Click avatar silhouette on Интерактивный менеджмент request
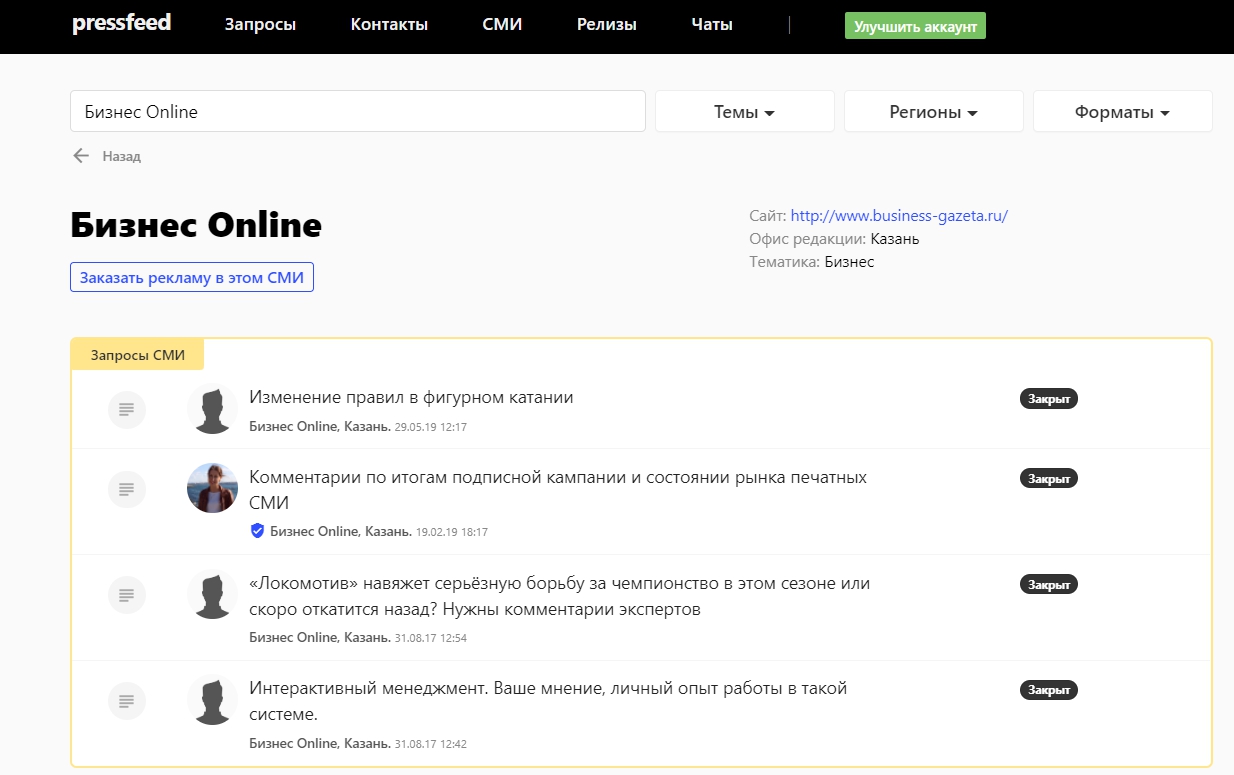 pyautogui.click(x=212, y=700)
